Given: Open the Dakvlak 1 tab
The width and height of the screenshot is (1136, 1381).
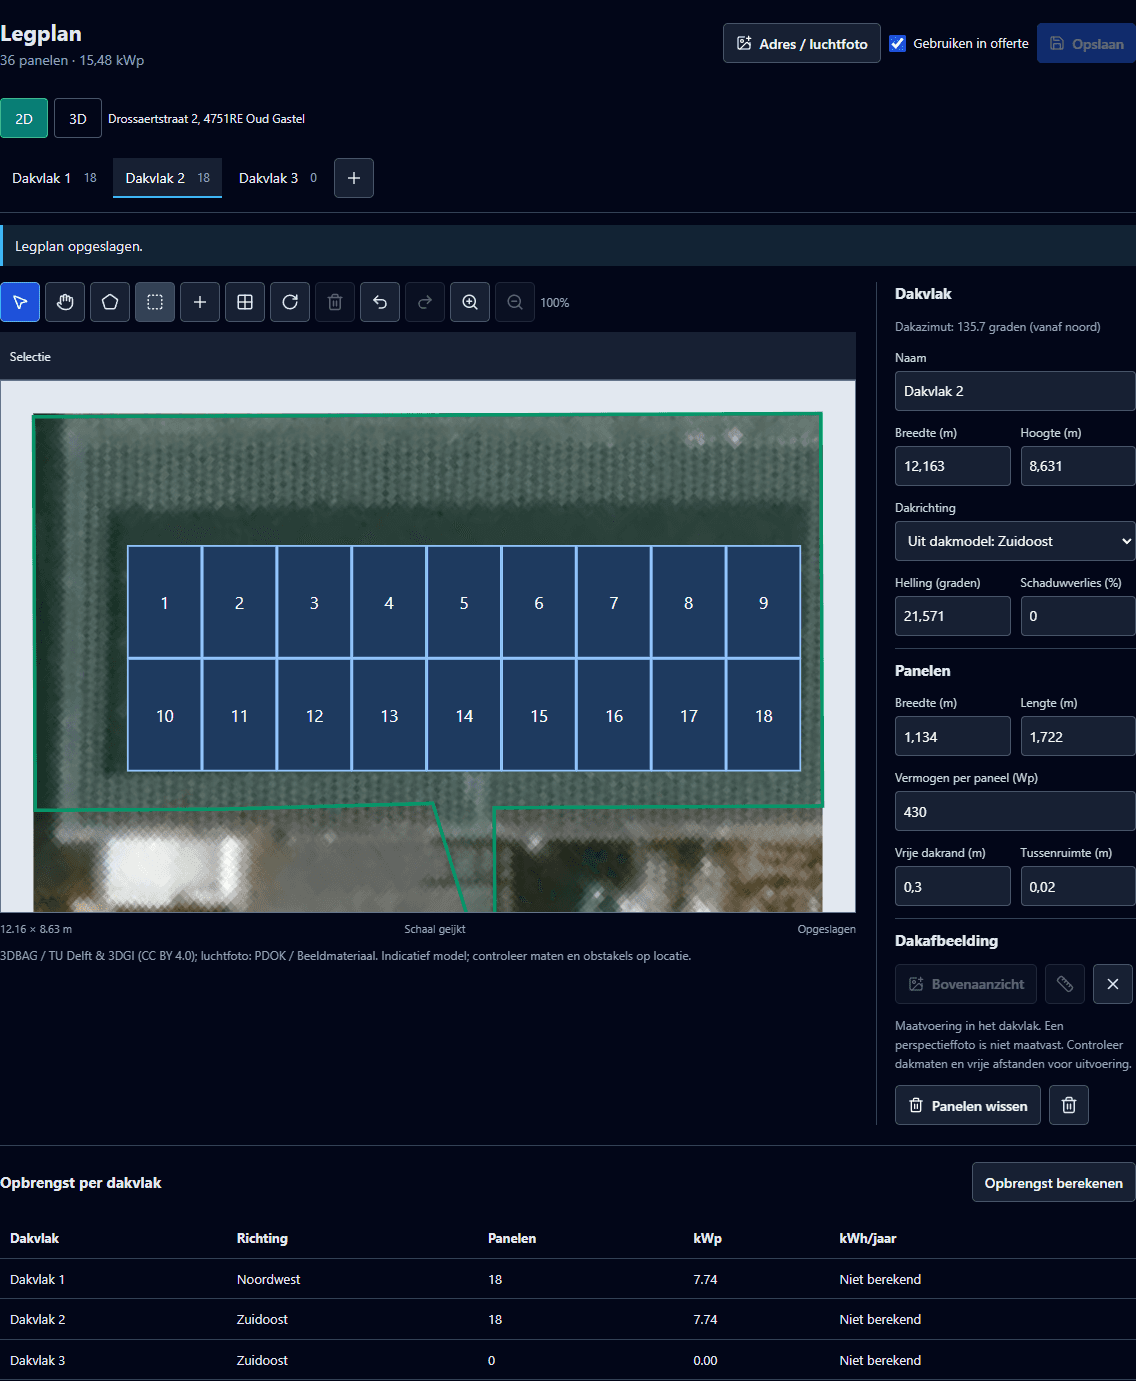Looking at the screenshot, I should 54,178.
